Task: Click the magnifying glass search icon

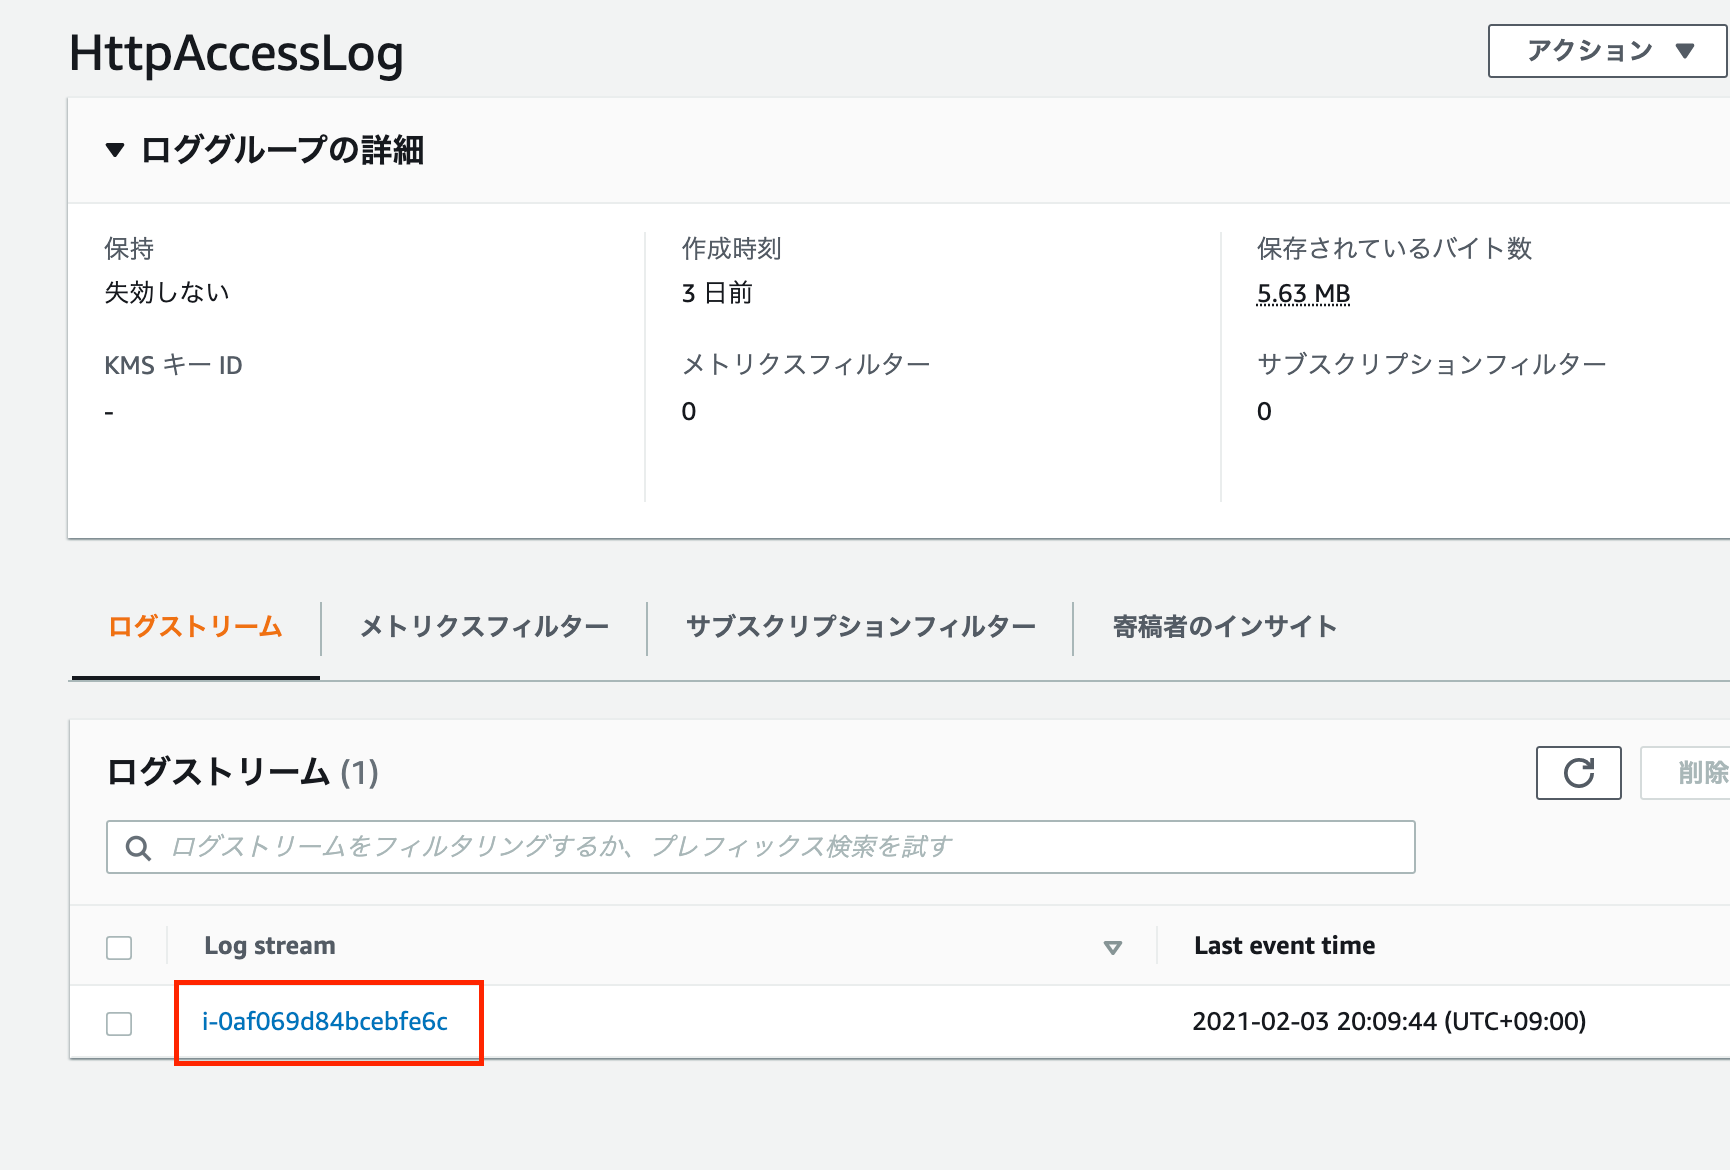Action: [x=138, y=847]
